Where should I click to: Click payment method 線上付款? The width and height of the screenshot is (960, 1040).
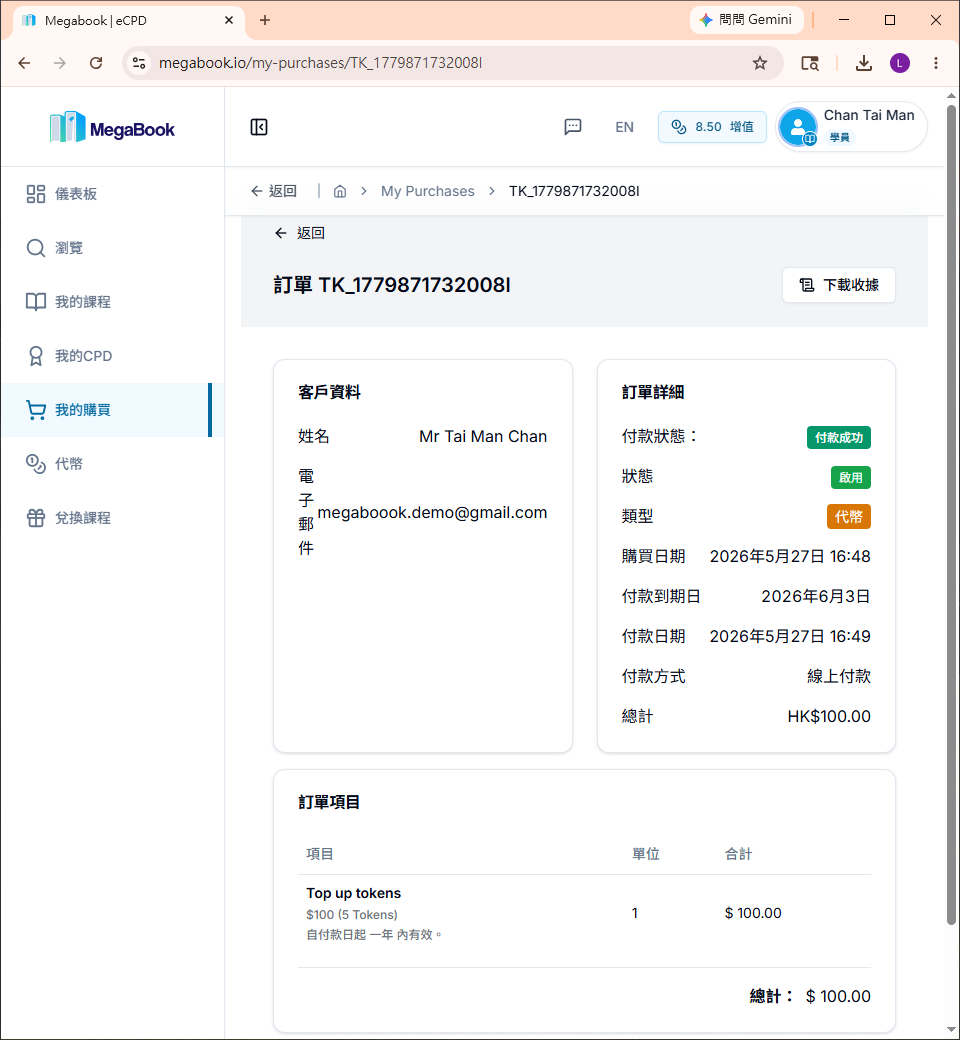tap(839, 677)
